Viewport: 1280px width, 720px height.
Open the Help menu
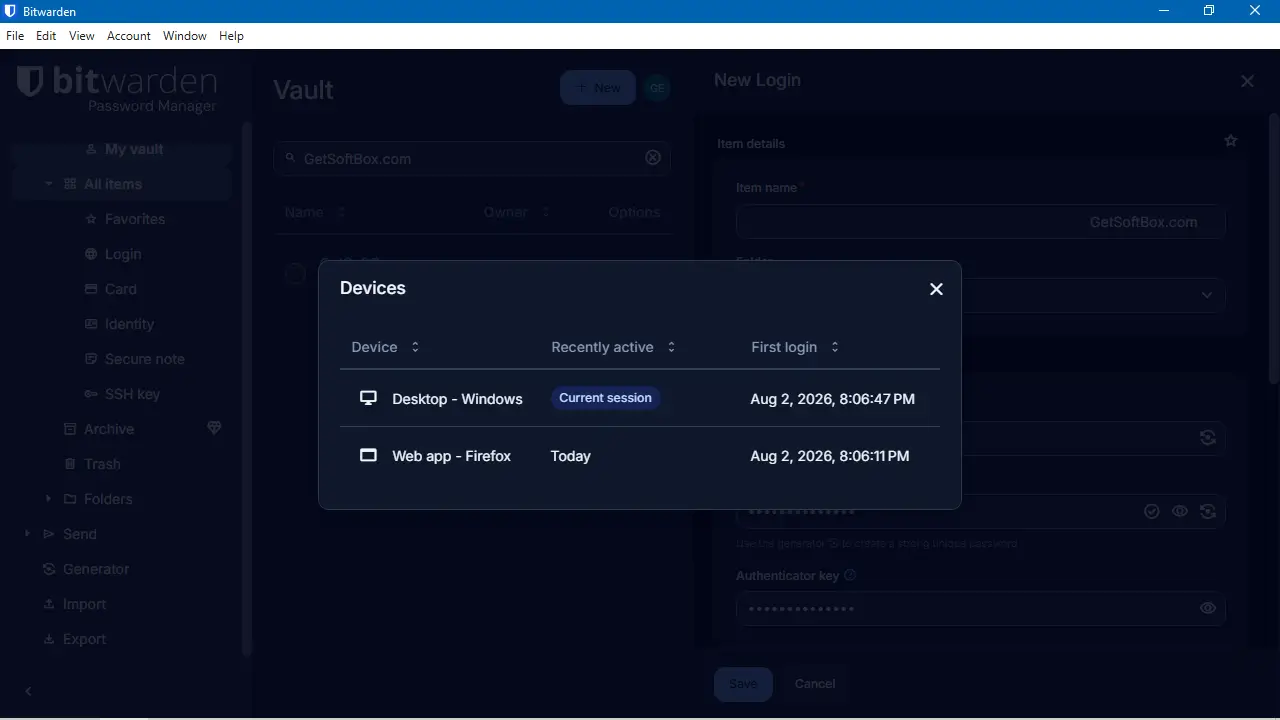click(x=231, y=36)
